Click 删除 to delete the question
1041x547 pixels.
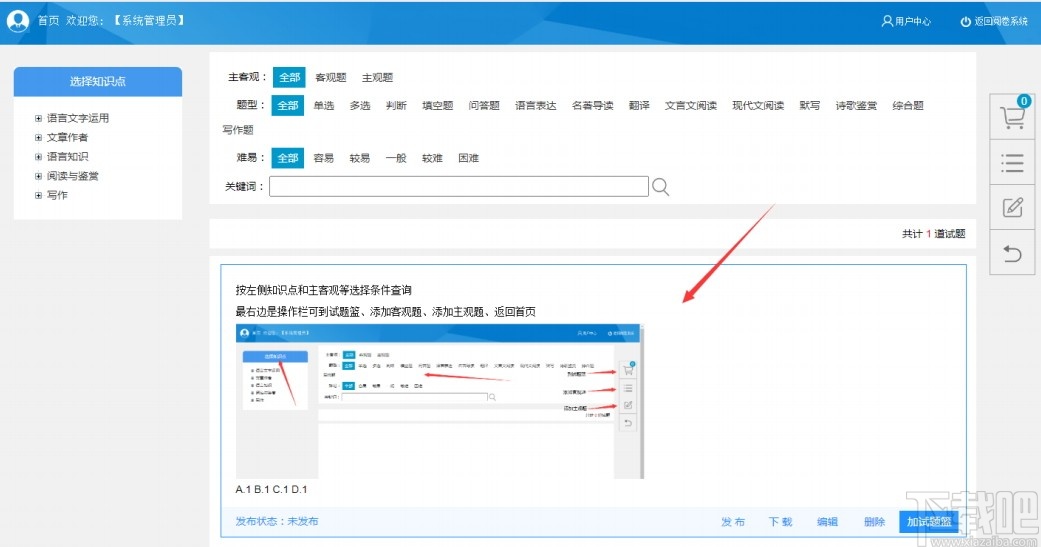[874, 522]
